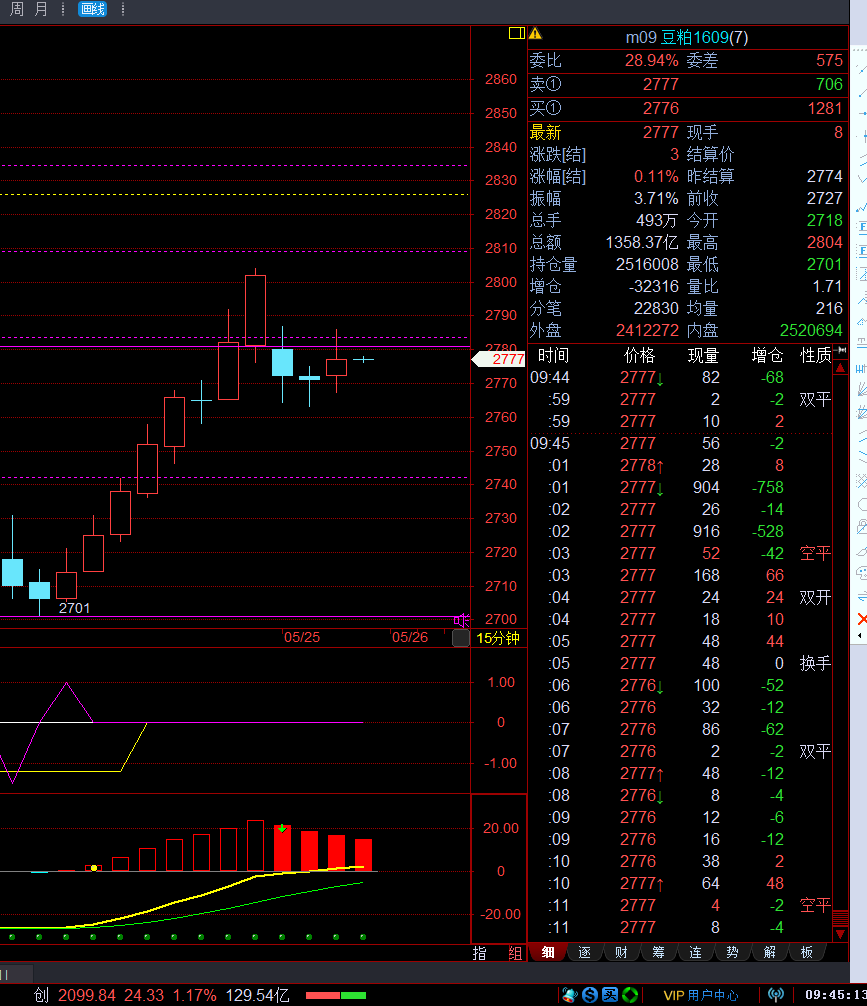Expand the small arrow below the red X

coord(861,636)
